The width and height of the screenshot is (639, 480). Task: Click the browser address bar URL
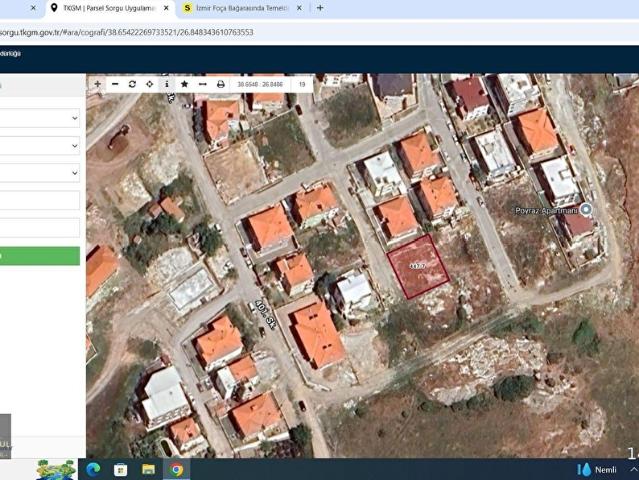126,32
